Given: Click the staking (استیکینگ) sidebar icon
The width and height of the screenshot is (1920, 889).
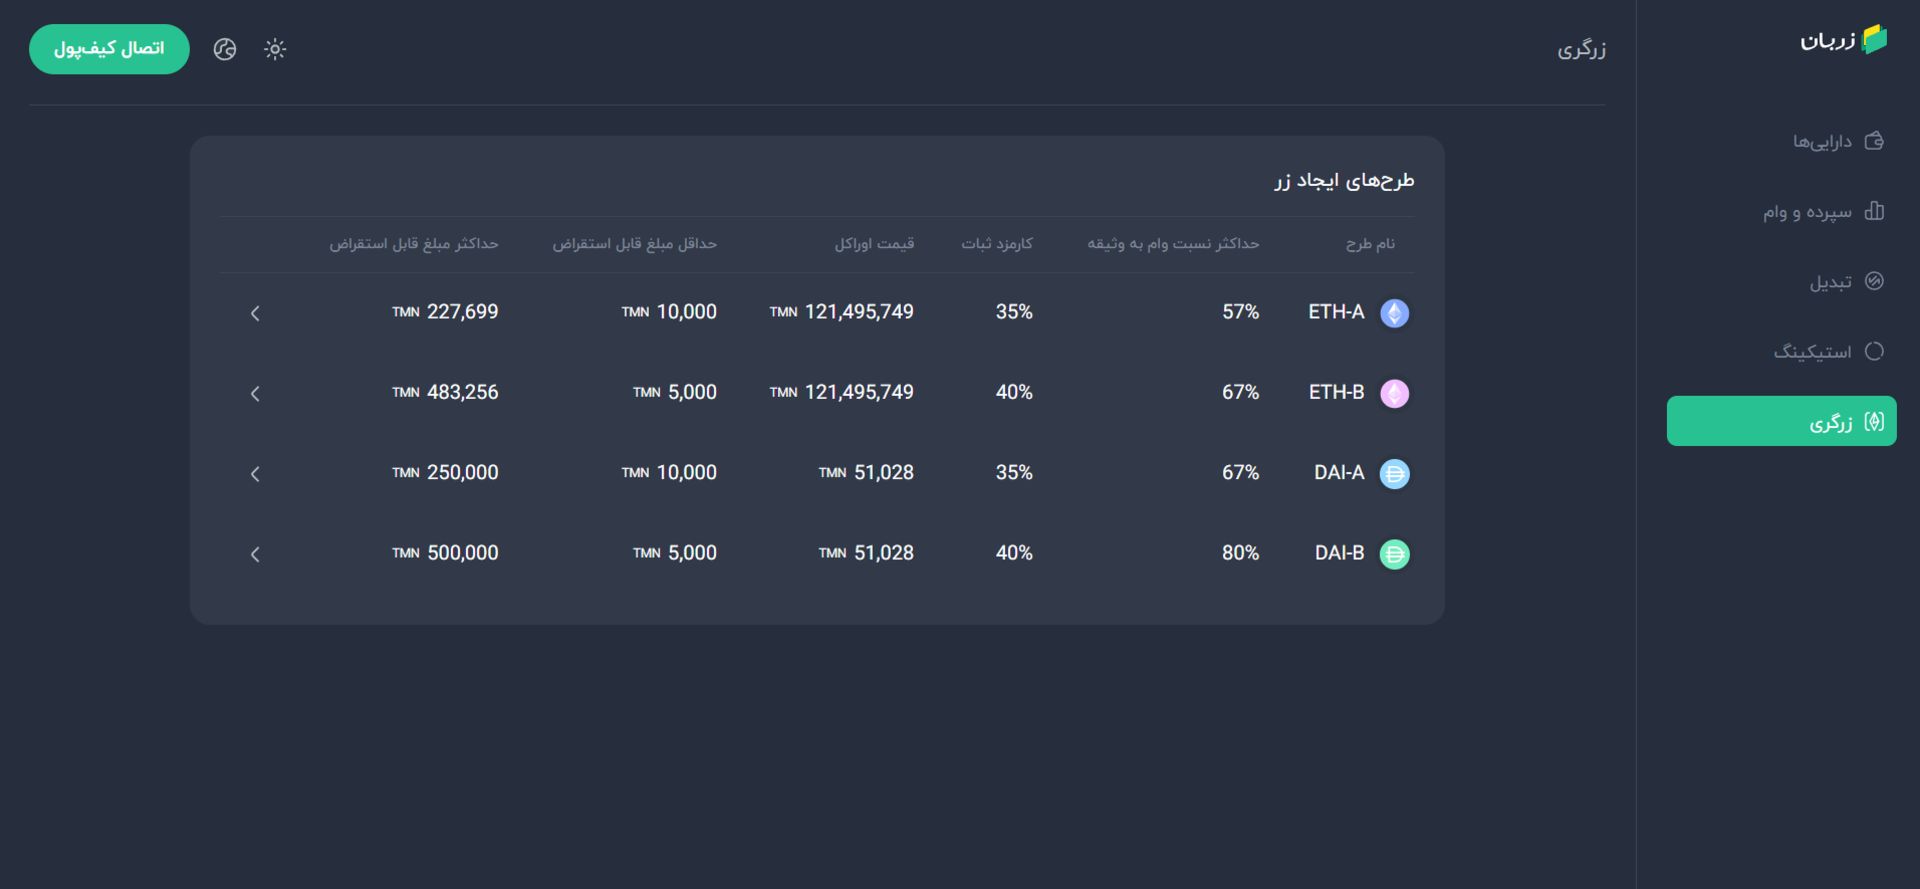Looking at the screenshot, I should tap(1874, 351).
